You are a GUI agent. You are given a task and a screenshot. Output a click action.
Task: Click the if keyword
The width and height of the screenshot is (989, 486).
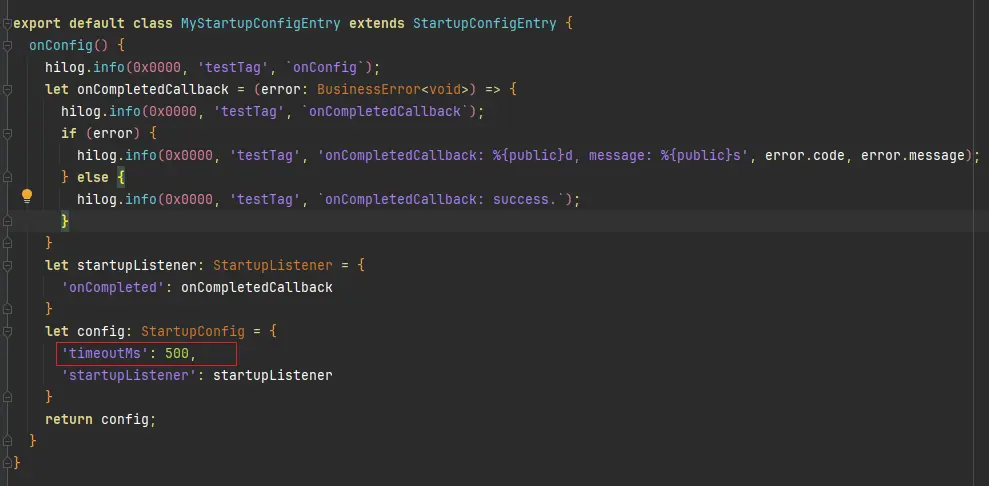[69, 134]
